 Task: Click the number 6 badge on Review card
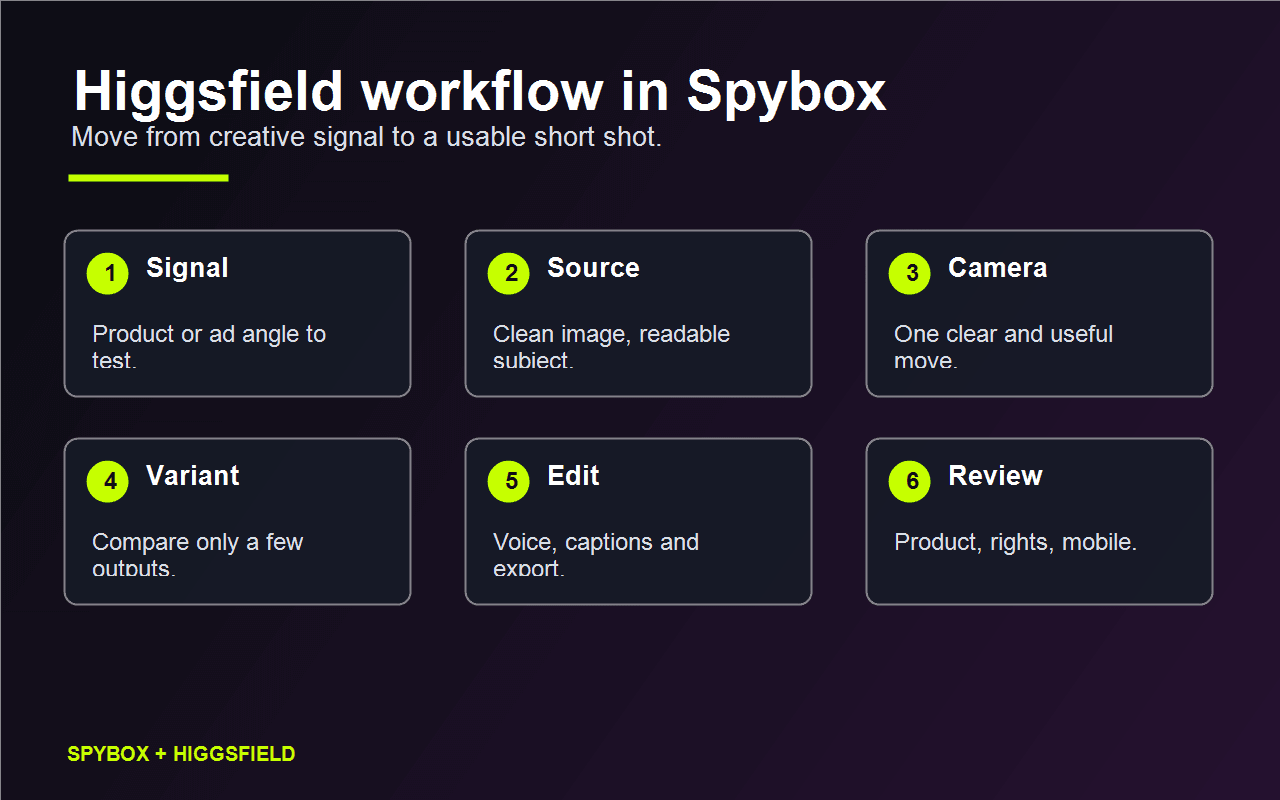910,482
